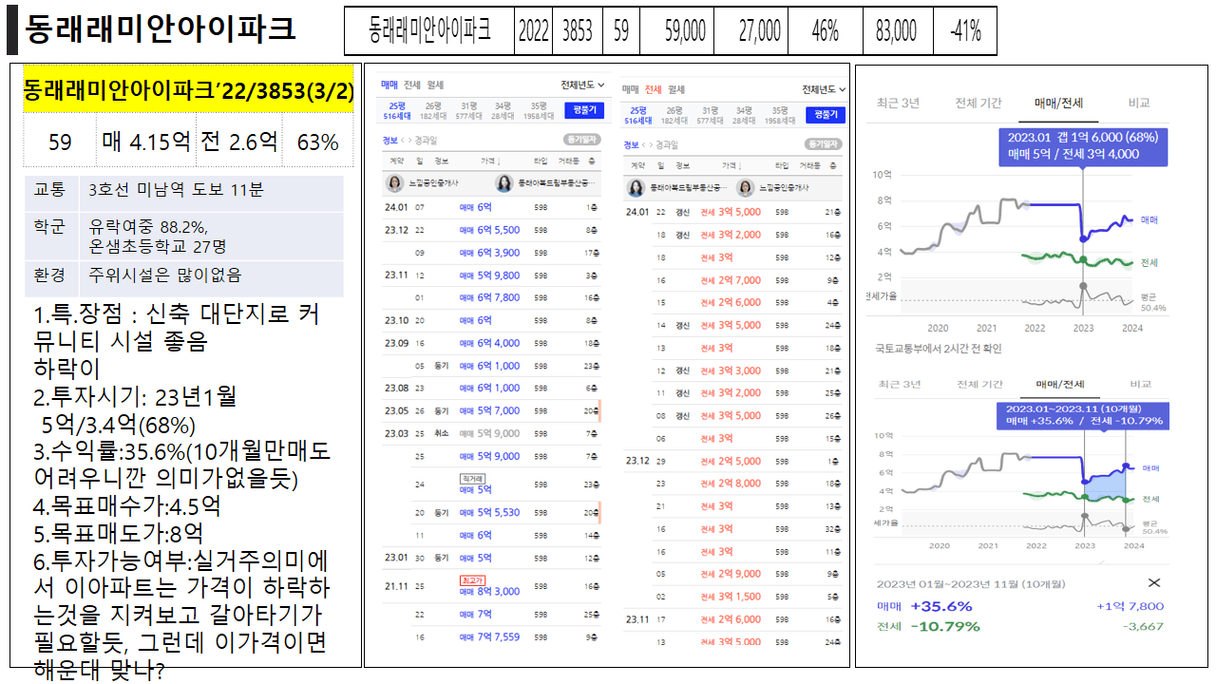Image resolution: width=1216 pixels, height=684 pixels.
Task: Click the 83,000 cell in the top table
Action: (897, 32)
